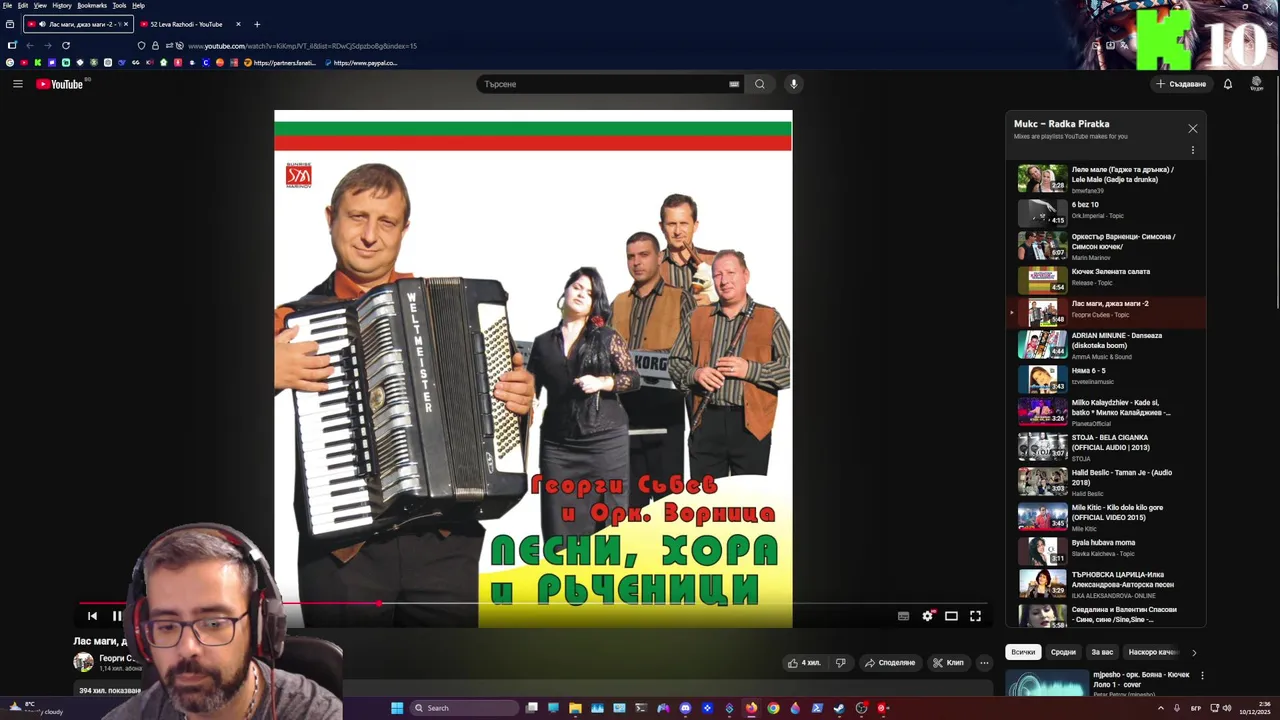Open mjpesho орк. Бояна Кючек thumbnail
Viewport: 1280px width, 720px height.
click(x=1047, y=683)
